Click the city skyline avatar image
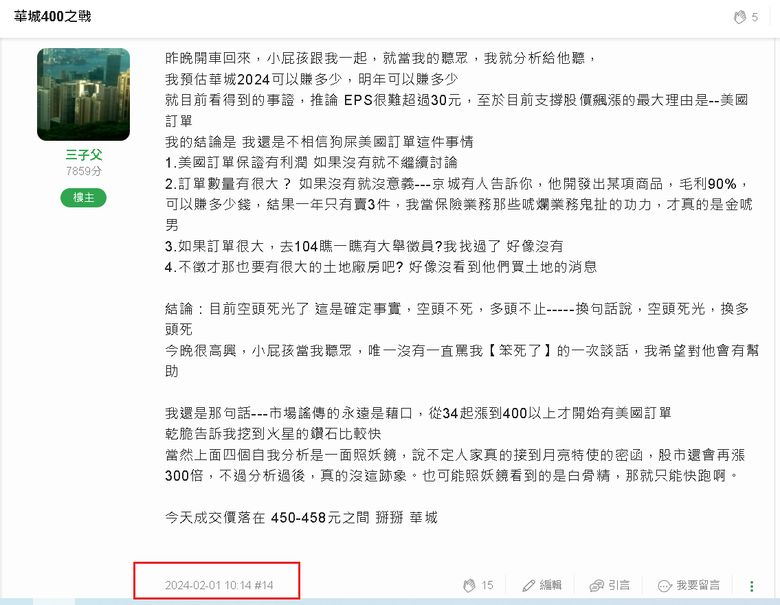The image size is (780, 605). tap(84, 94)
